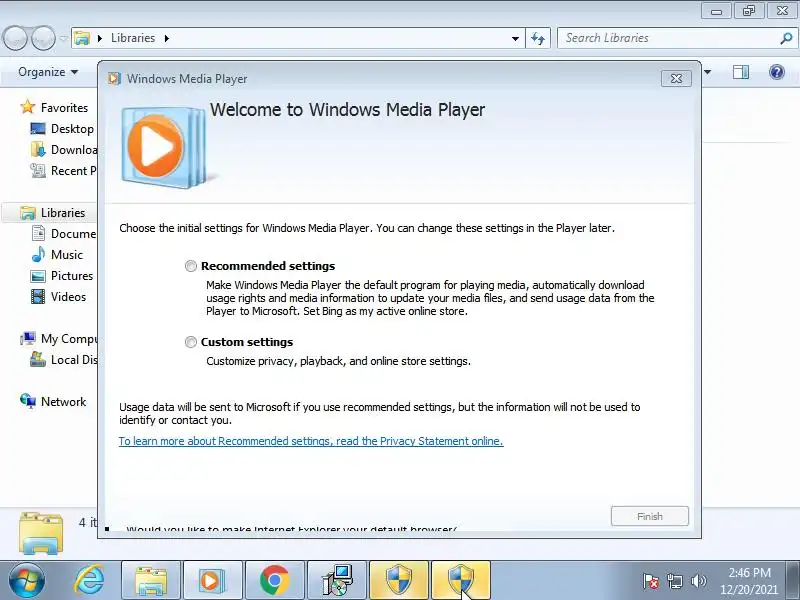The image size is (800, 600).
Task: Select My Computer in navigation pane
Action: click(69, 339)
